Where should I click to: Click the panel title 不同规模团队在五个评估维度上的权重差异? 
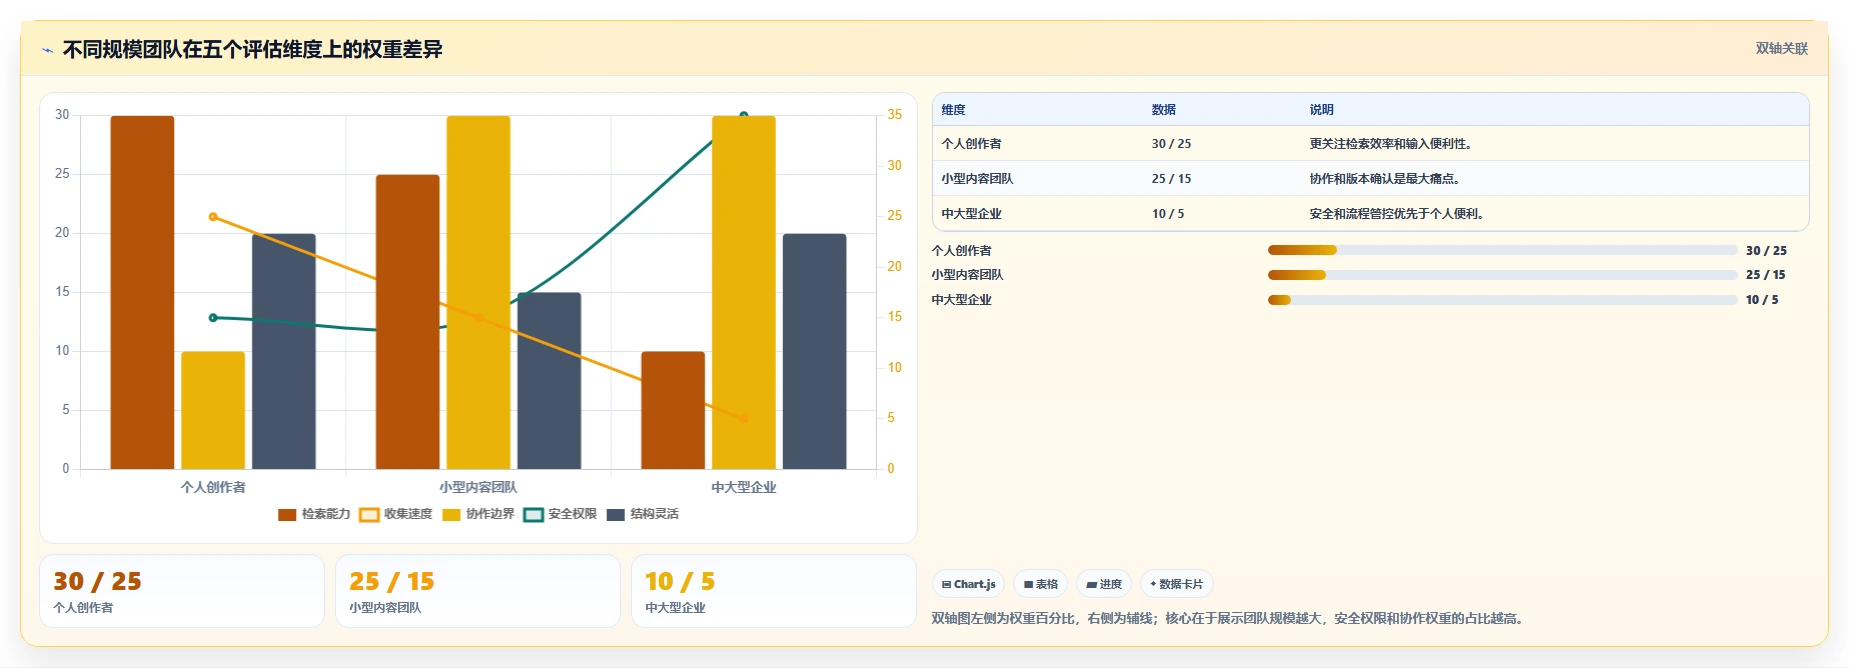click(x=252, y=50)
